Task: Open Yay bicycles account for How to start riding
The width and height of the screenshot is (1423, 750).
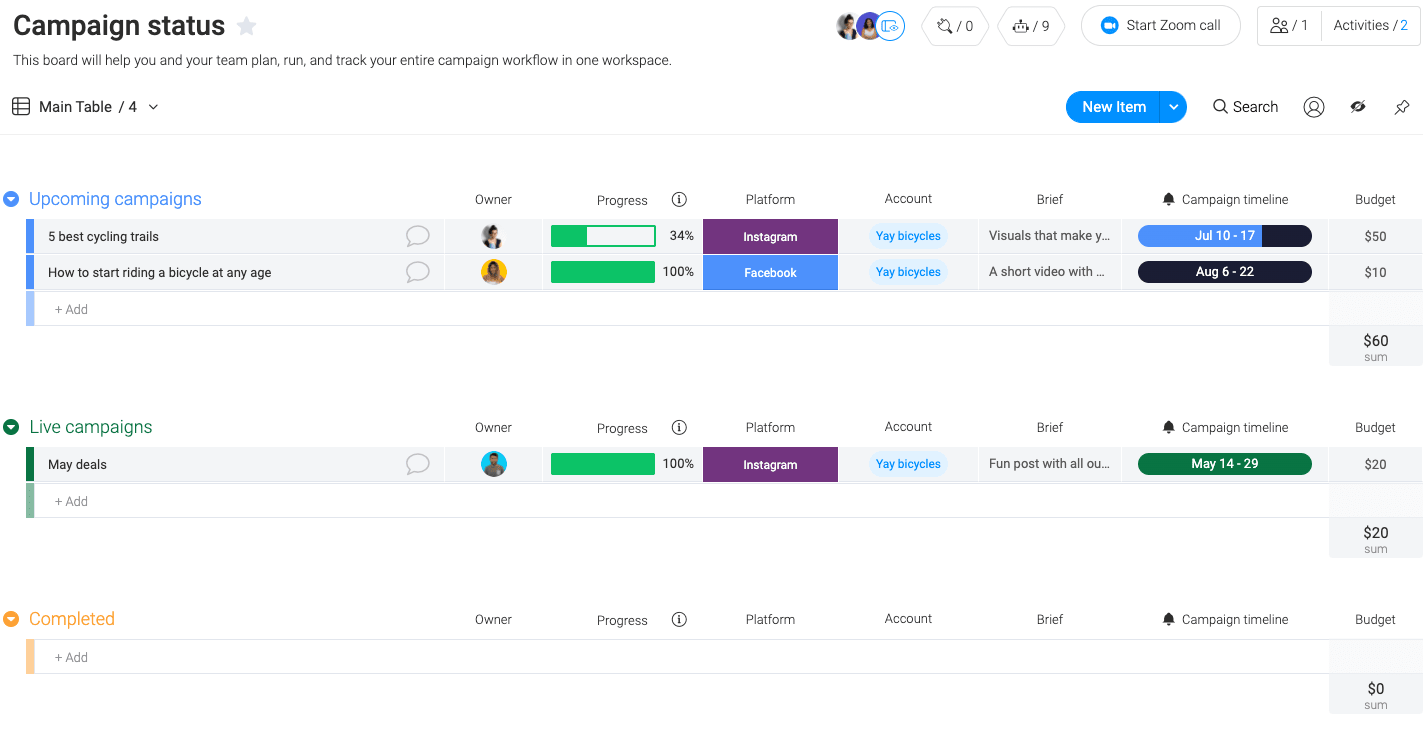Action: (x=908, y=272)
